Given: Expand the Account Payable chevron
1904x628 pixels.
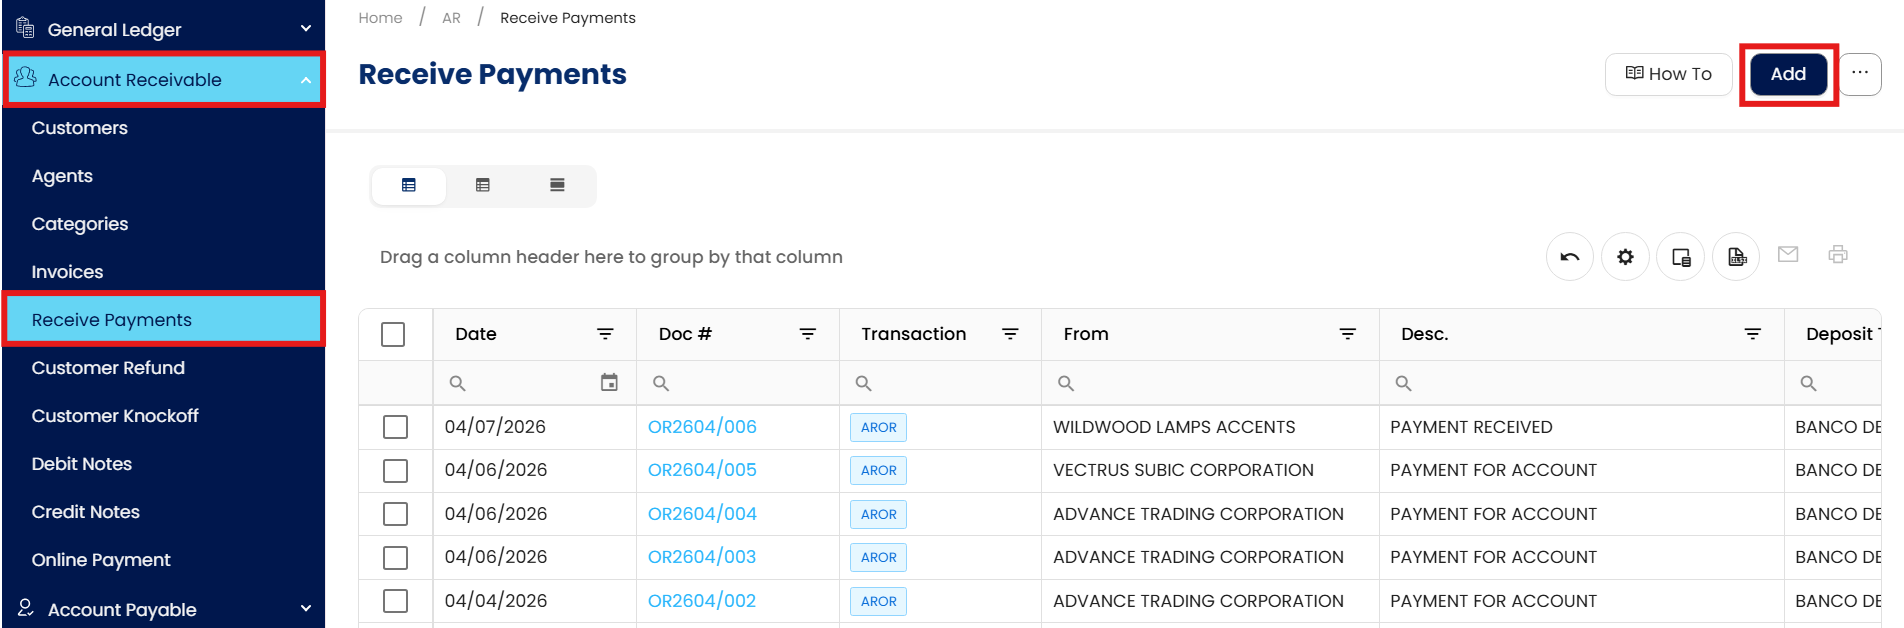Looking at the screenshot, I should click(306, 608).
